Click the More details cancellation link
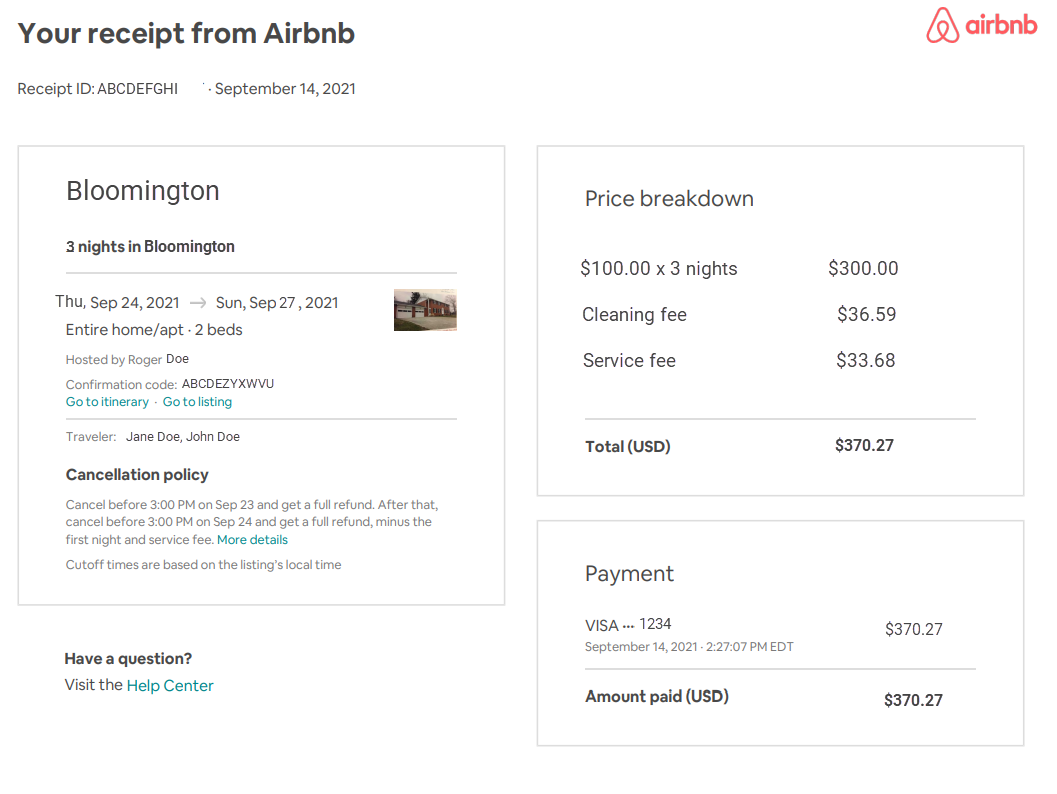Screen dimensions: 1057x794 tap(252, 540)
